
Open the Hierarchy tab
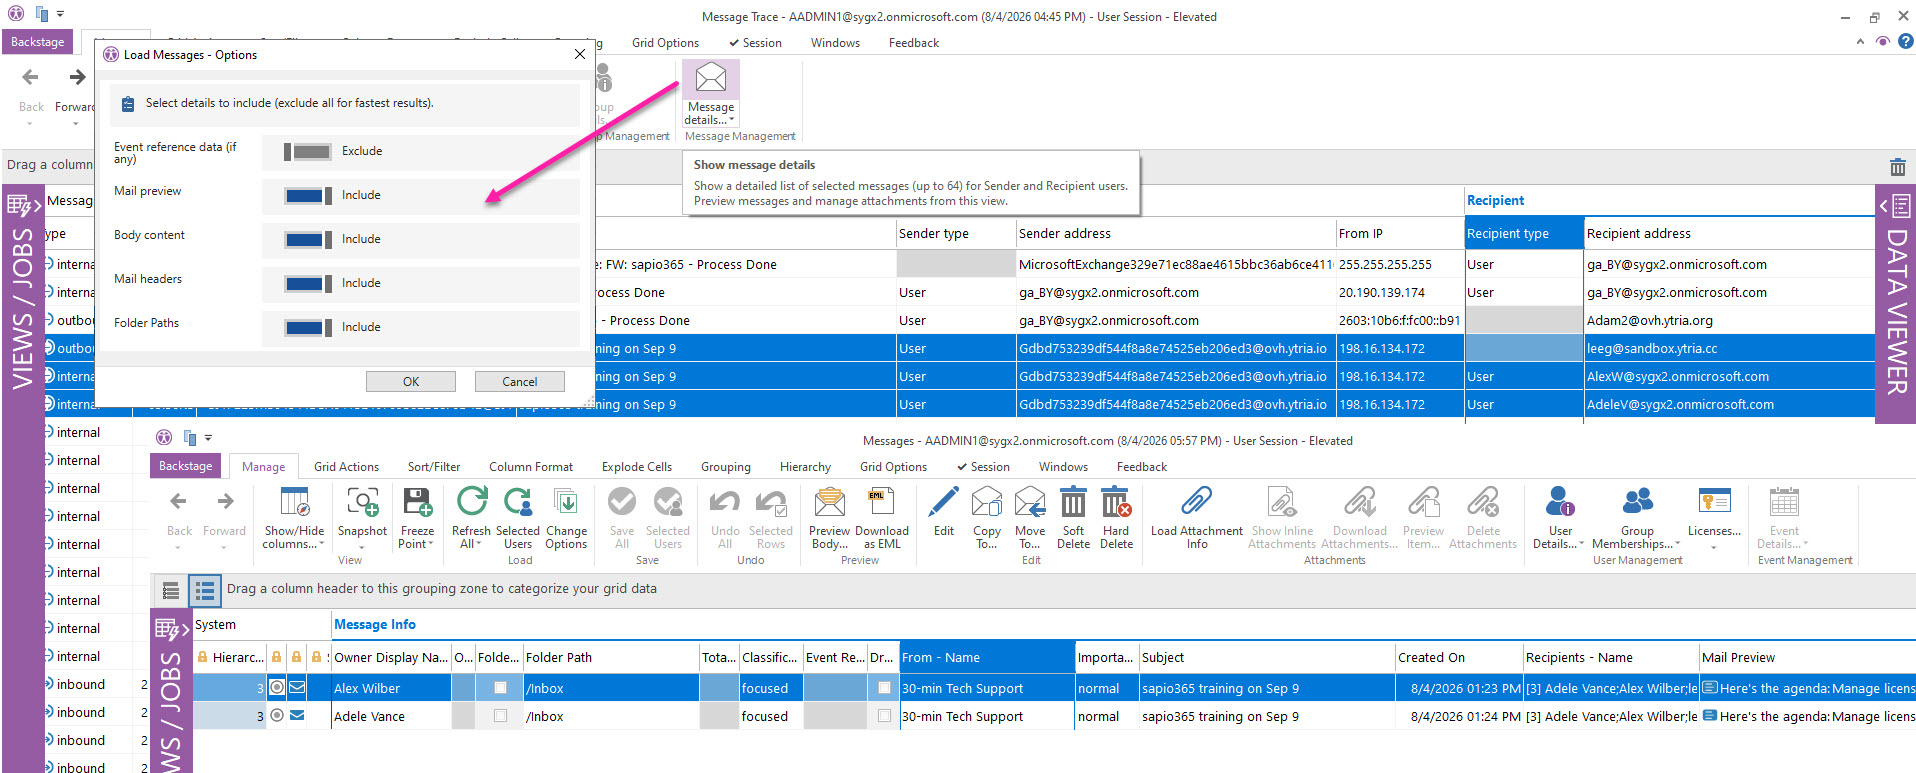pyautogui.click(x=805, y=467)
